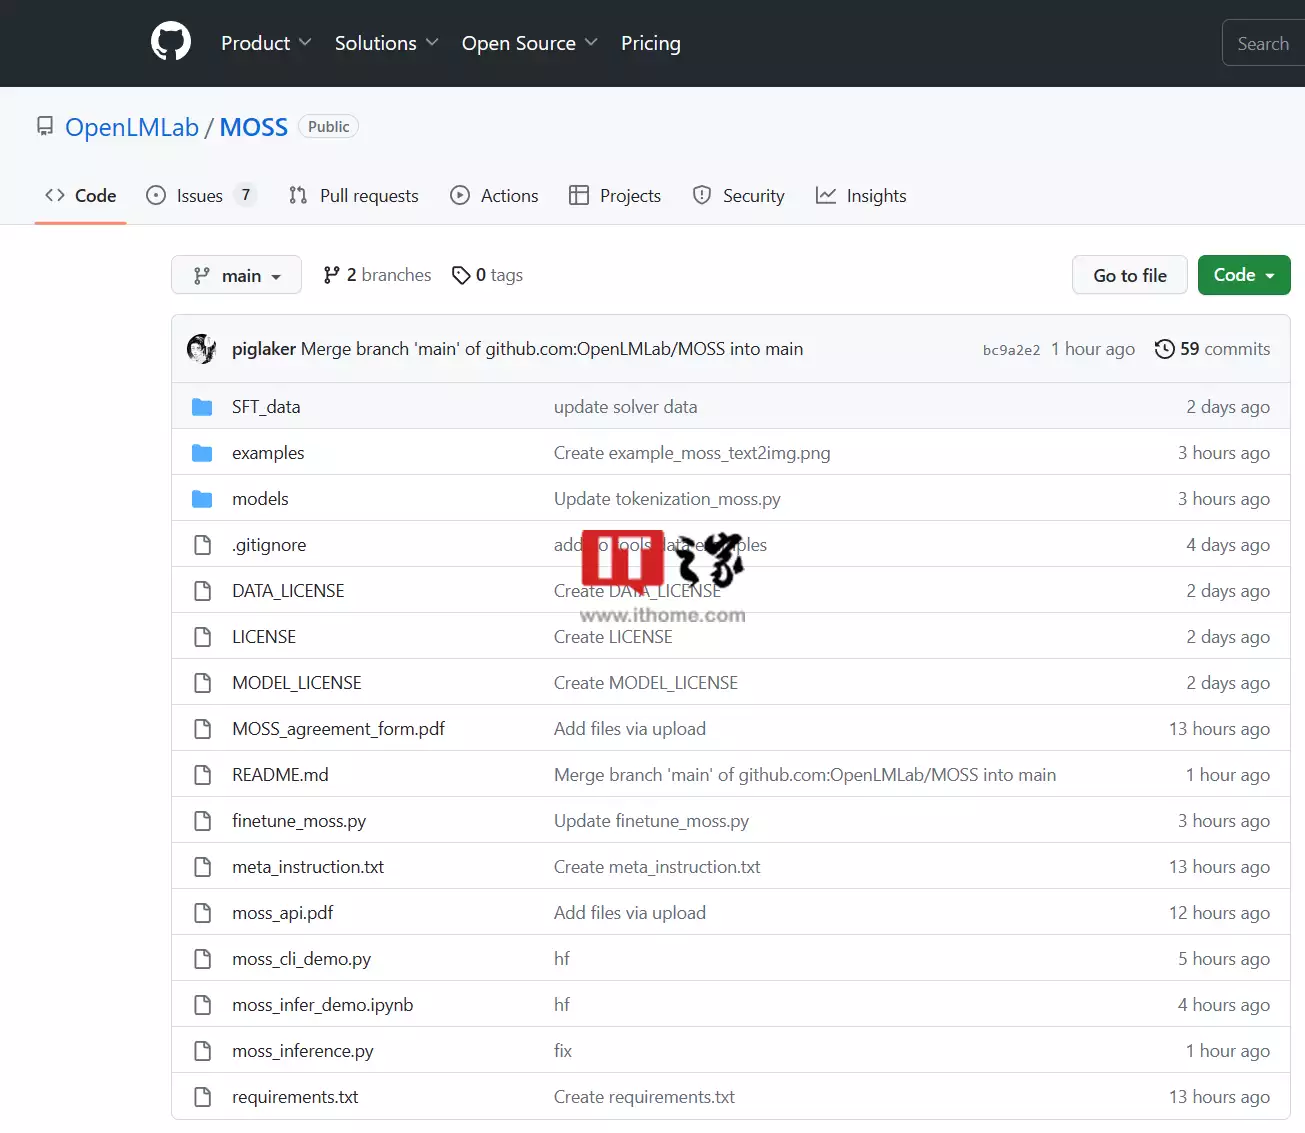The width and height of the screenshot is (1305, 1133).
Task: Expand the green Code dropdown button
Action: 1243,275
